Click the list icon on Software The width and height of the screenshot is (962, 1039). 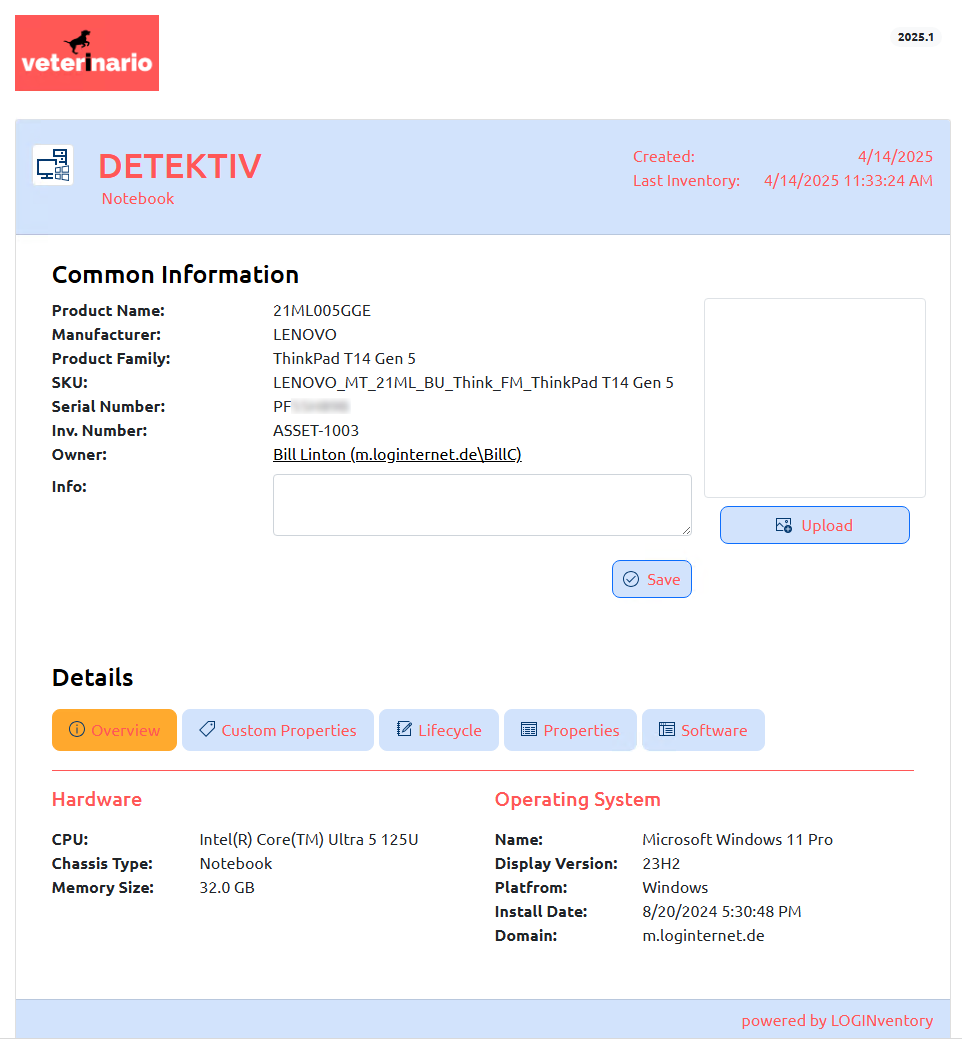tap(667, 730)
